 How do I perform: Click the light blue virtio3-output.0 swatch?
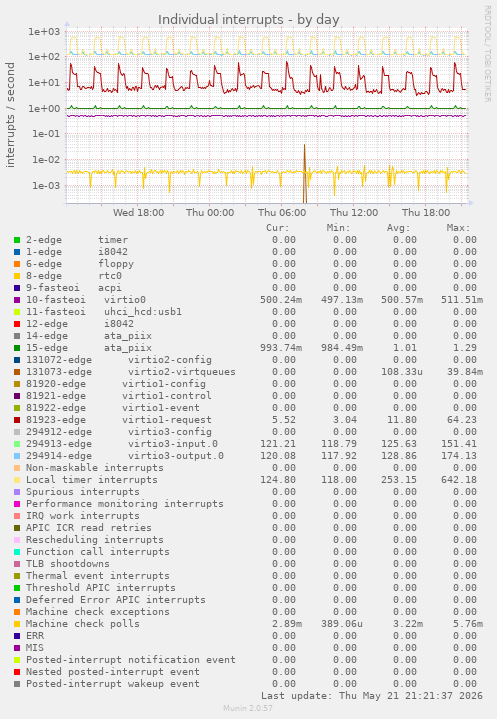pyautogui.click(x=17, y=456)
